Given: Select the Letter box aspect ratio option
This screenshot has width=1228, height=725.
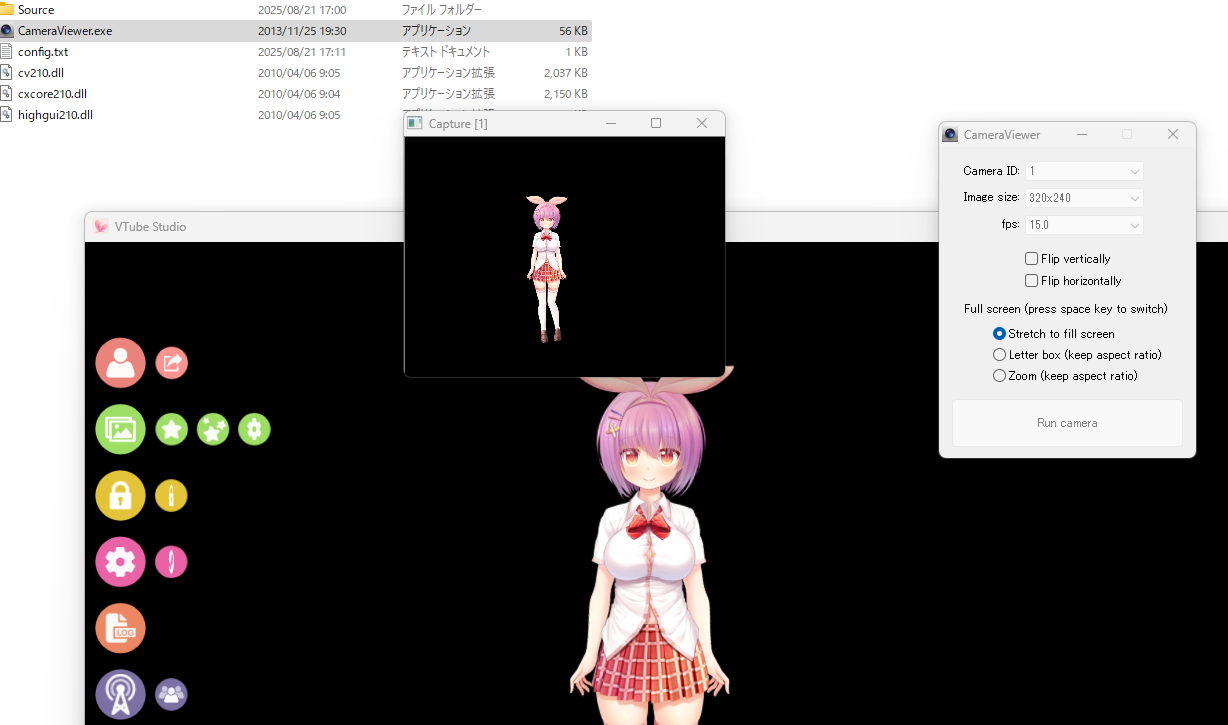Looking at the screenshot, I should (999, 354).
